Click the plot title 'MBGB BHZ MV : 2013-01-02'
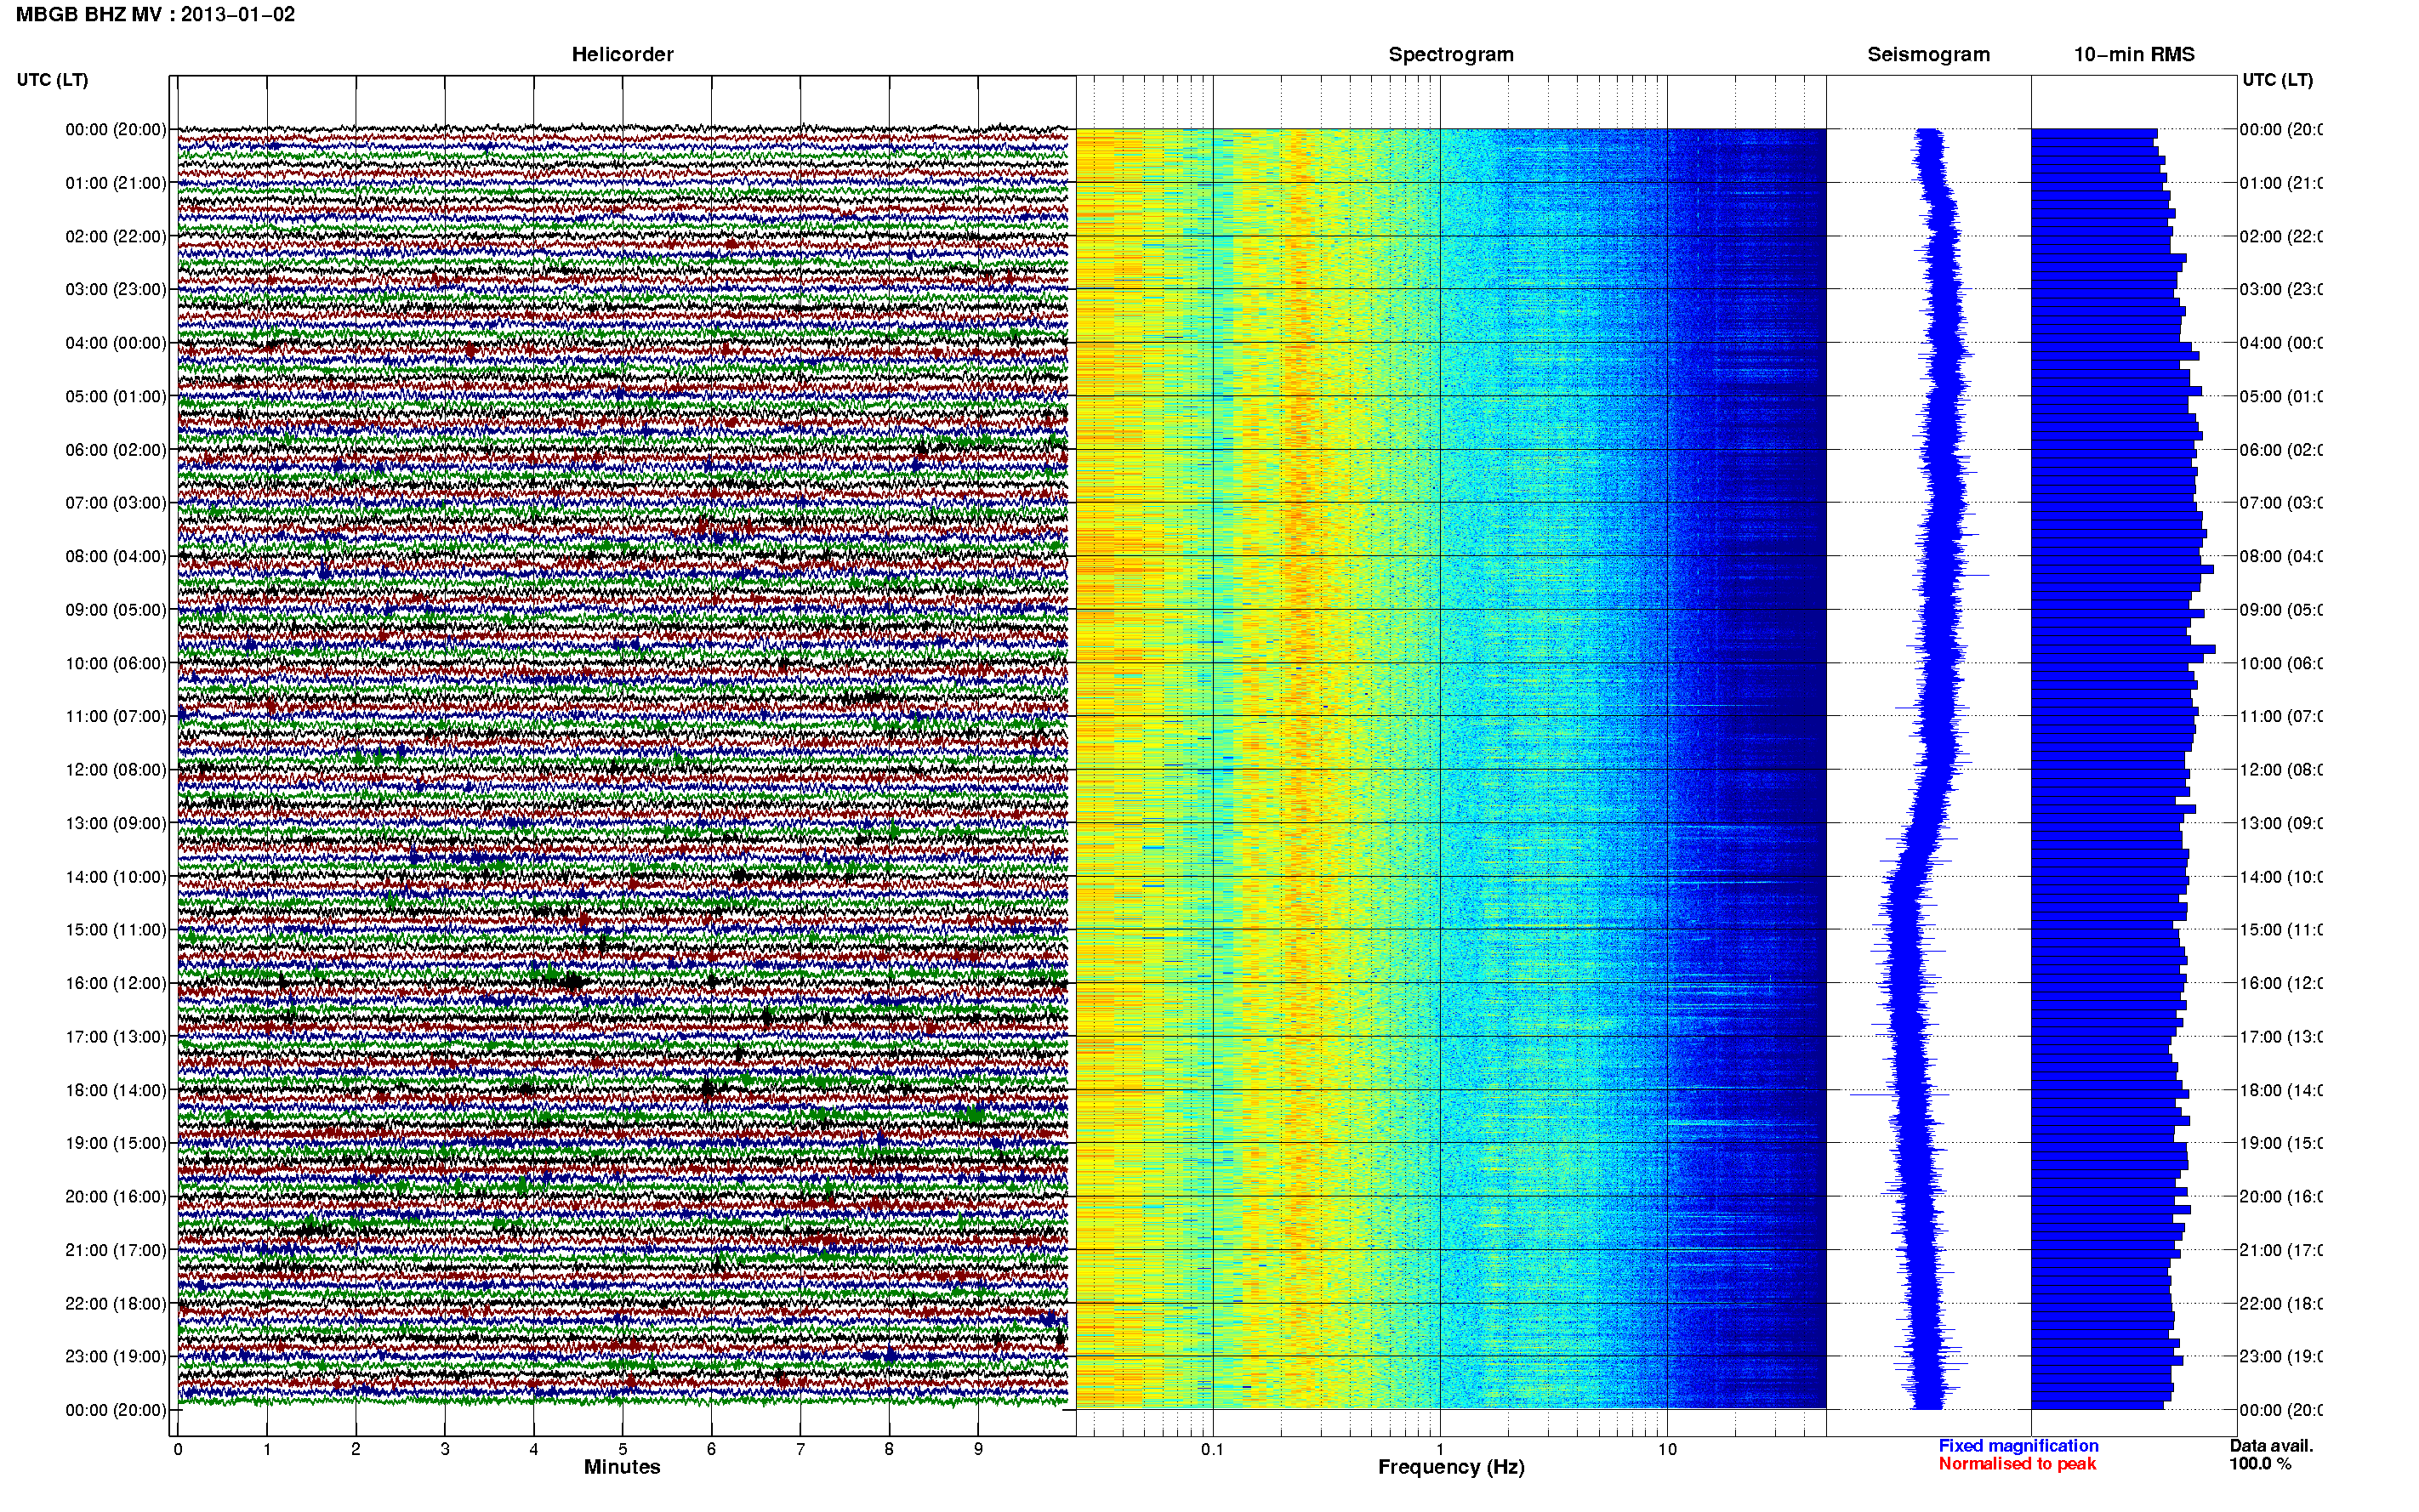This screenshot has height=1512, width=2419. tap(156, 15)
